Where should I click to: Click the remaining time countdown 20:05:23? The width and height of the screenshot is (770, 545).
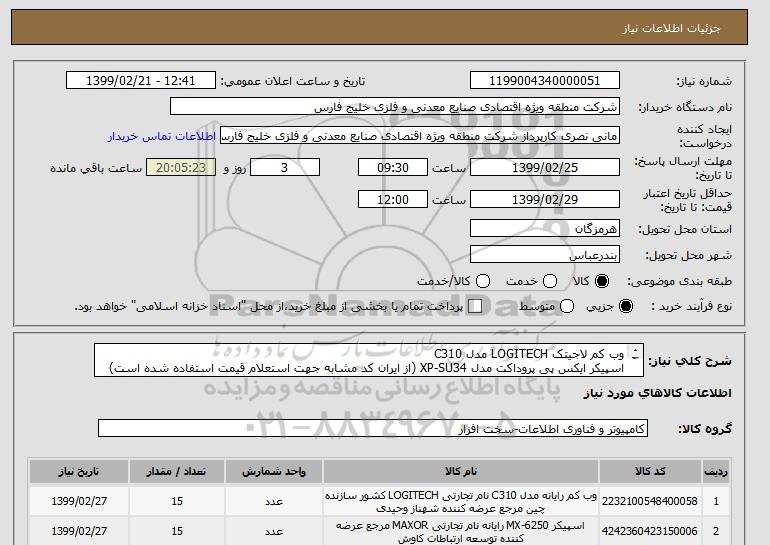tap(181, 167)
